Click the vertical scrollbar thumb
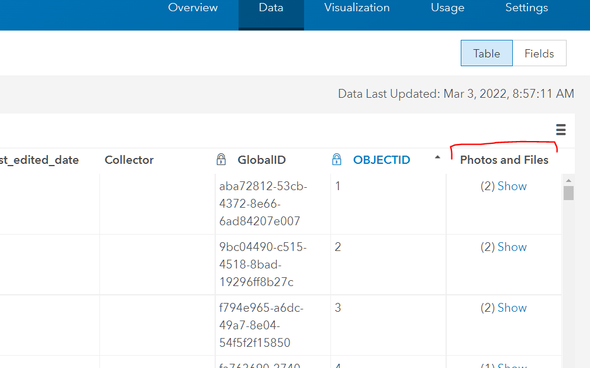The height and width of the screenshot is (368, 590). click(x=569, y=193)
